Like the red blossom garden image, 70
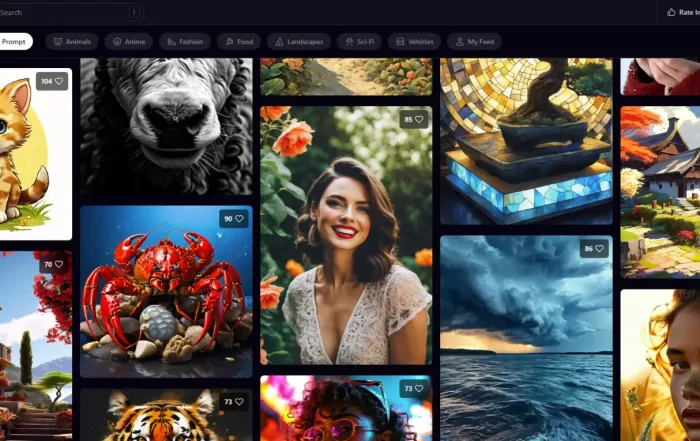The image size is (700, 441). (58, 264)
